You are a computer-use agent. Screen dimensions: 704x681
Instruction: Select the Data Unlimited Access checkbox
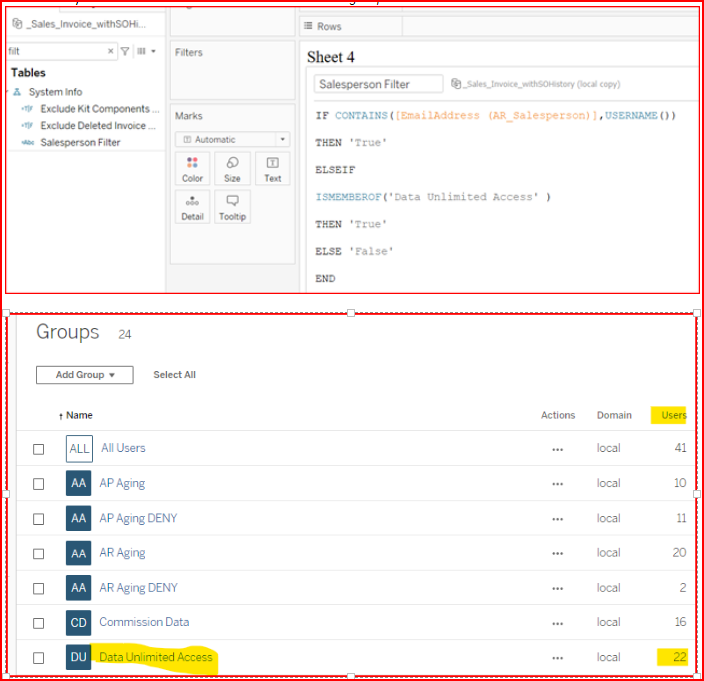[38, 658]
